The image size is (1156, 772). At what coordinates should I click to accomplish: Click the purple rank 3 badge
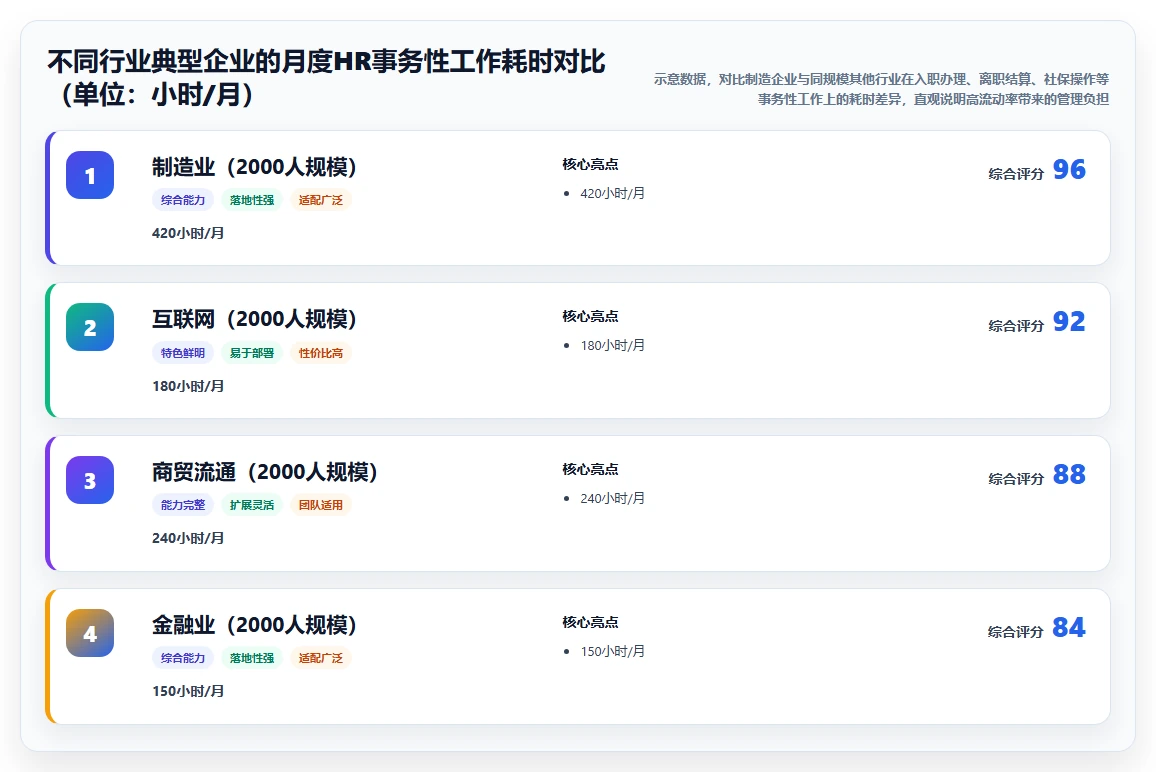pyautogui.click(x=90, y=481)
